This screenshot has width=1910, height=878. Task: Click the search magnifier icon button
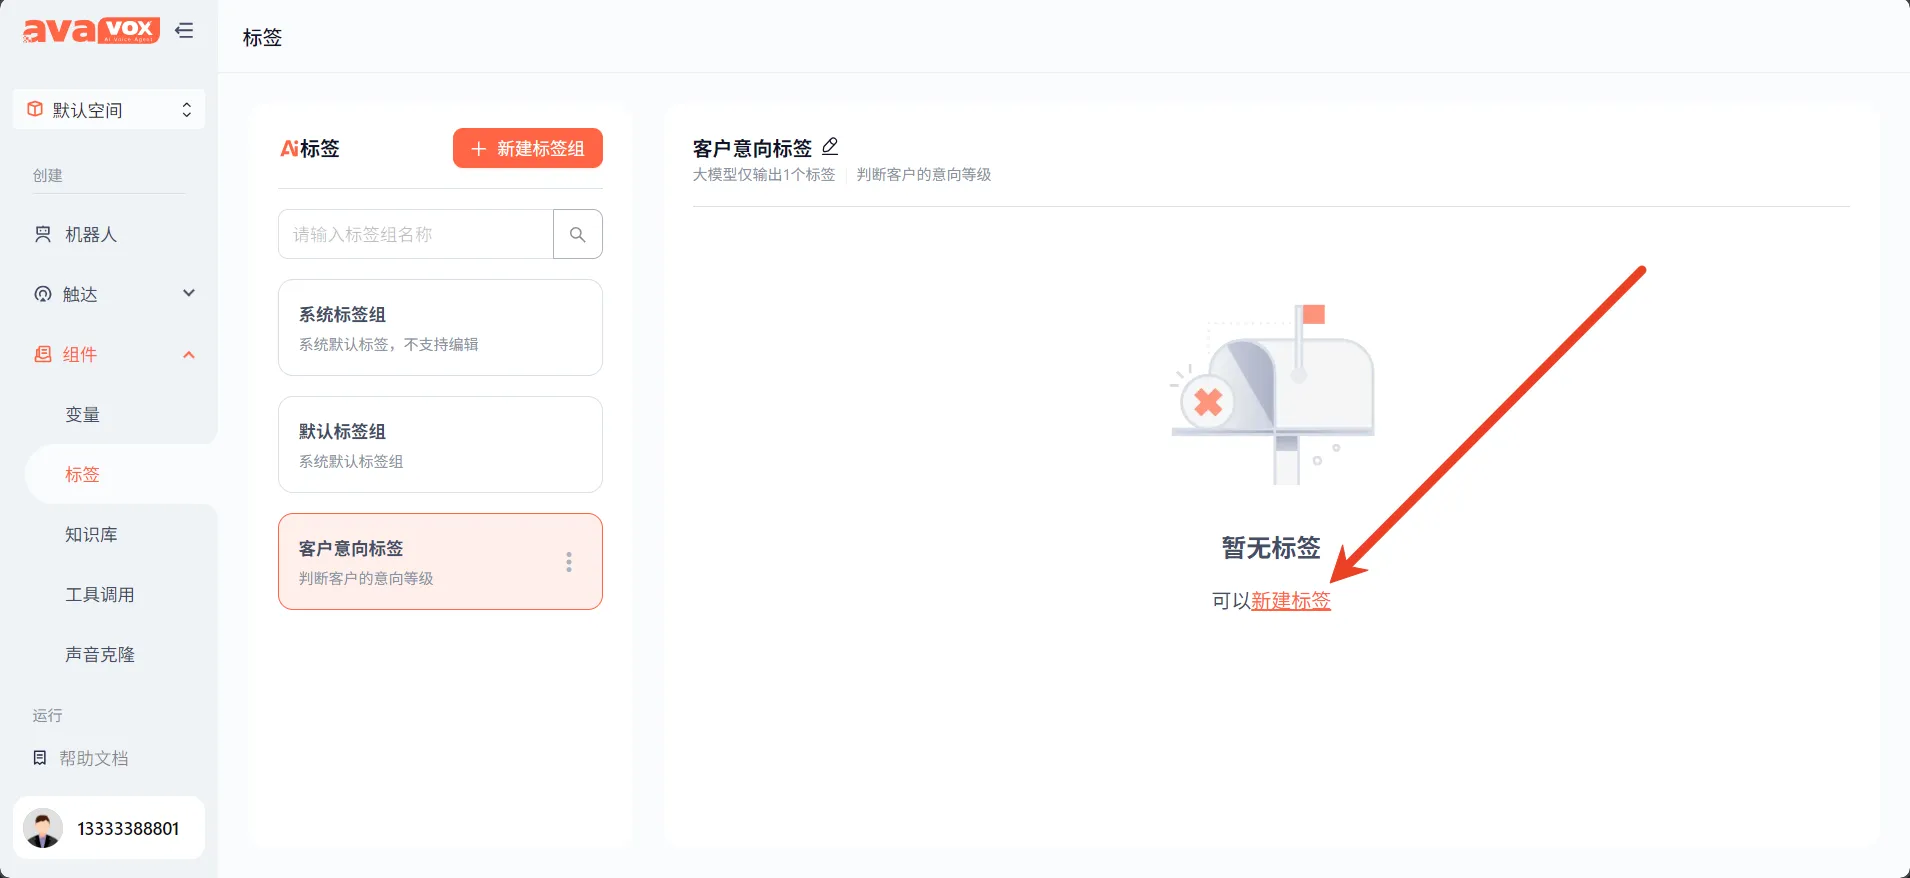tap(577, 234)
